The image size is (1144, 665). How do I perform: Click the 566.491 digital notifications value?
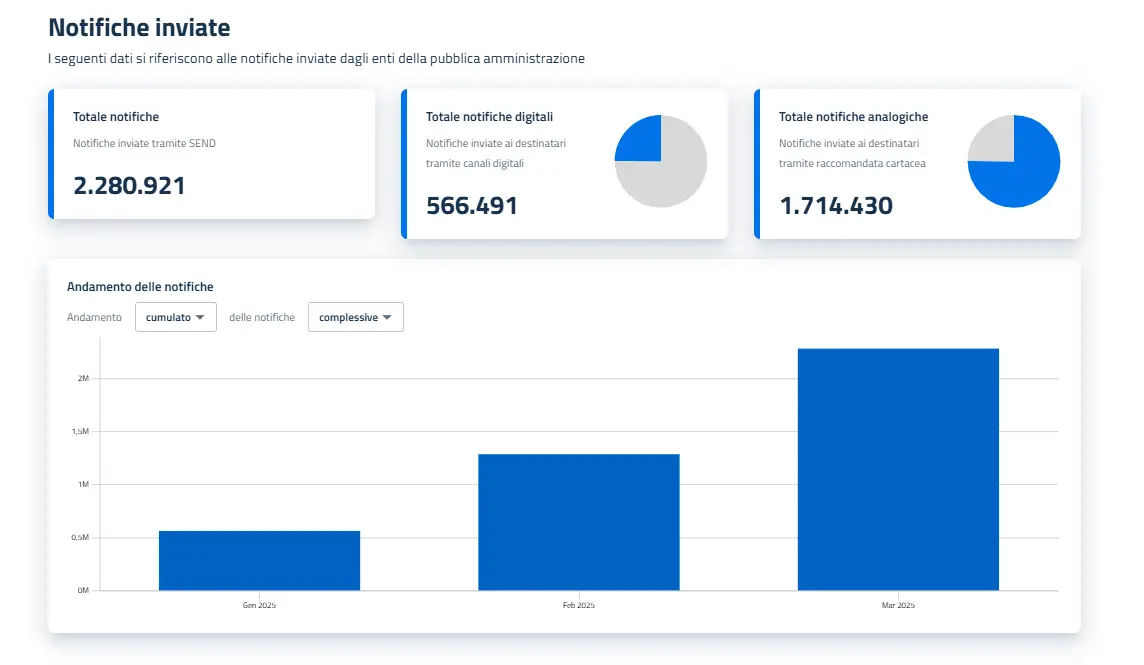472,206
